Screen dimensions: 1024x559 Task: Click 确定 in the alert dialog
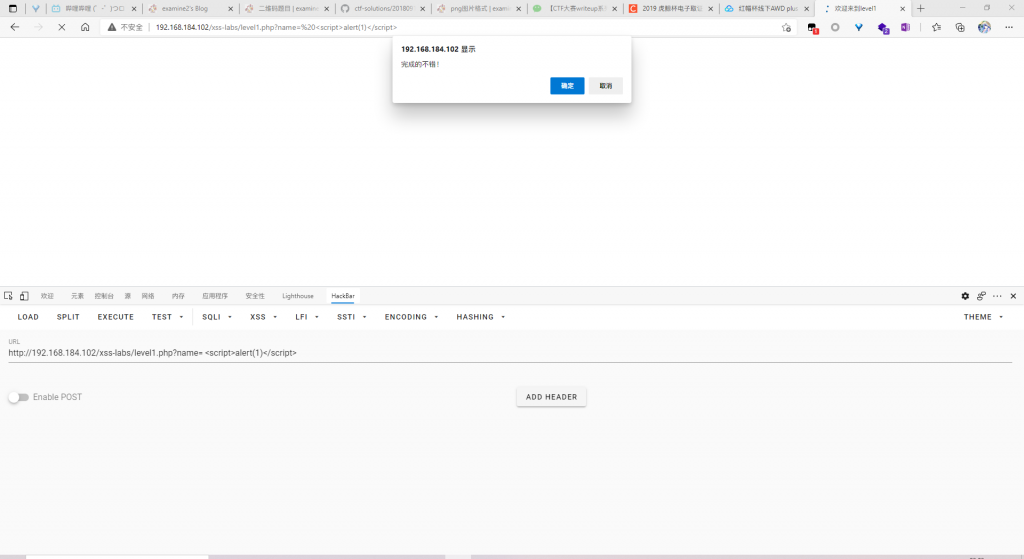pyautogui.click(x=567, y=86)
